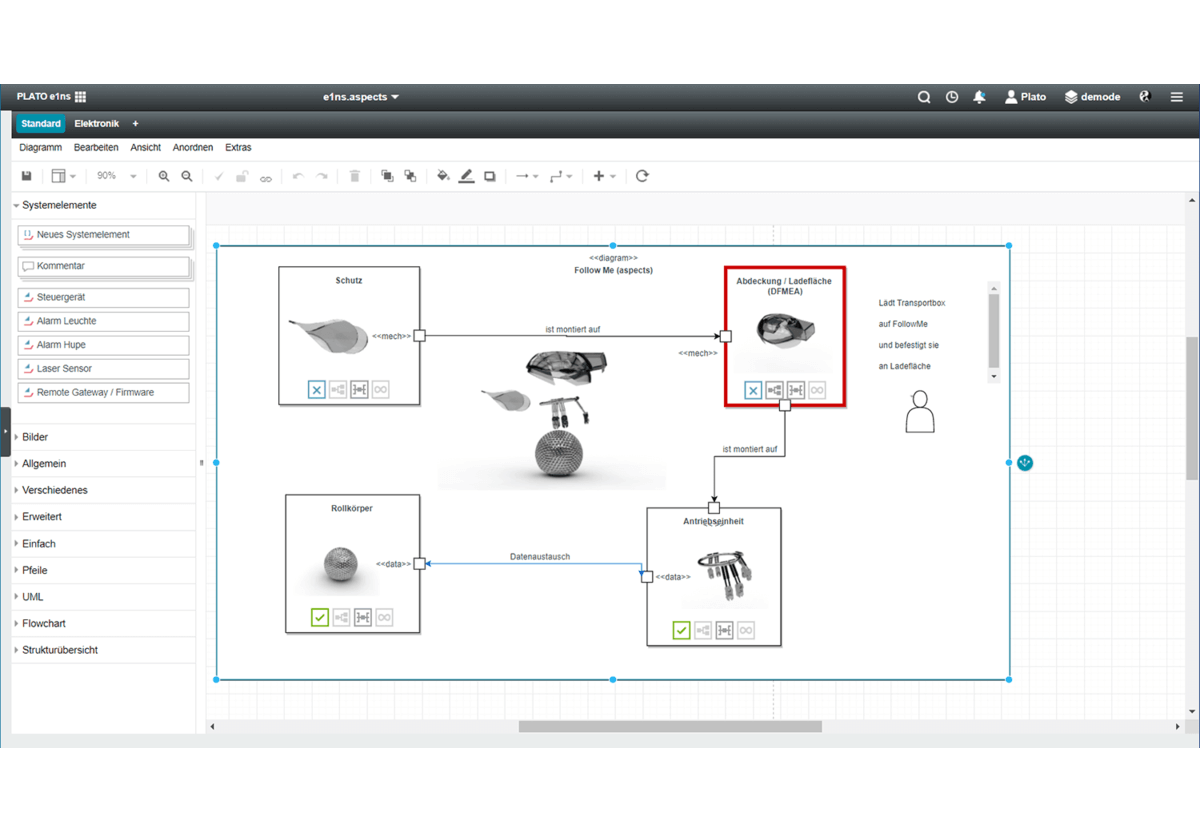Viewport: 1200px width, 833px height.
Task: Switch to the Elektronik tab
Action: click(x=96, y=124)
